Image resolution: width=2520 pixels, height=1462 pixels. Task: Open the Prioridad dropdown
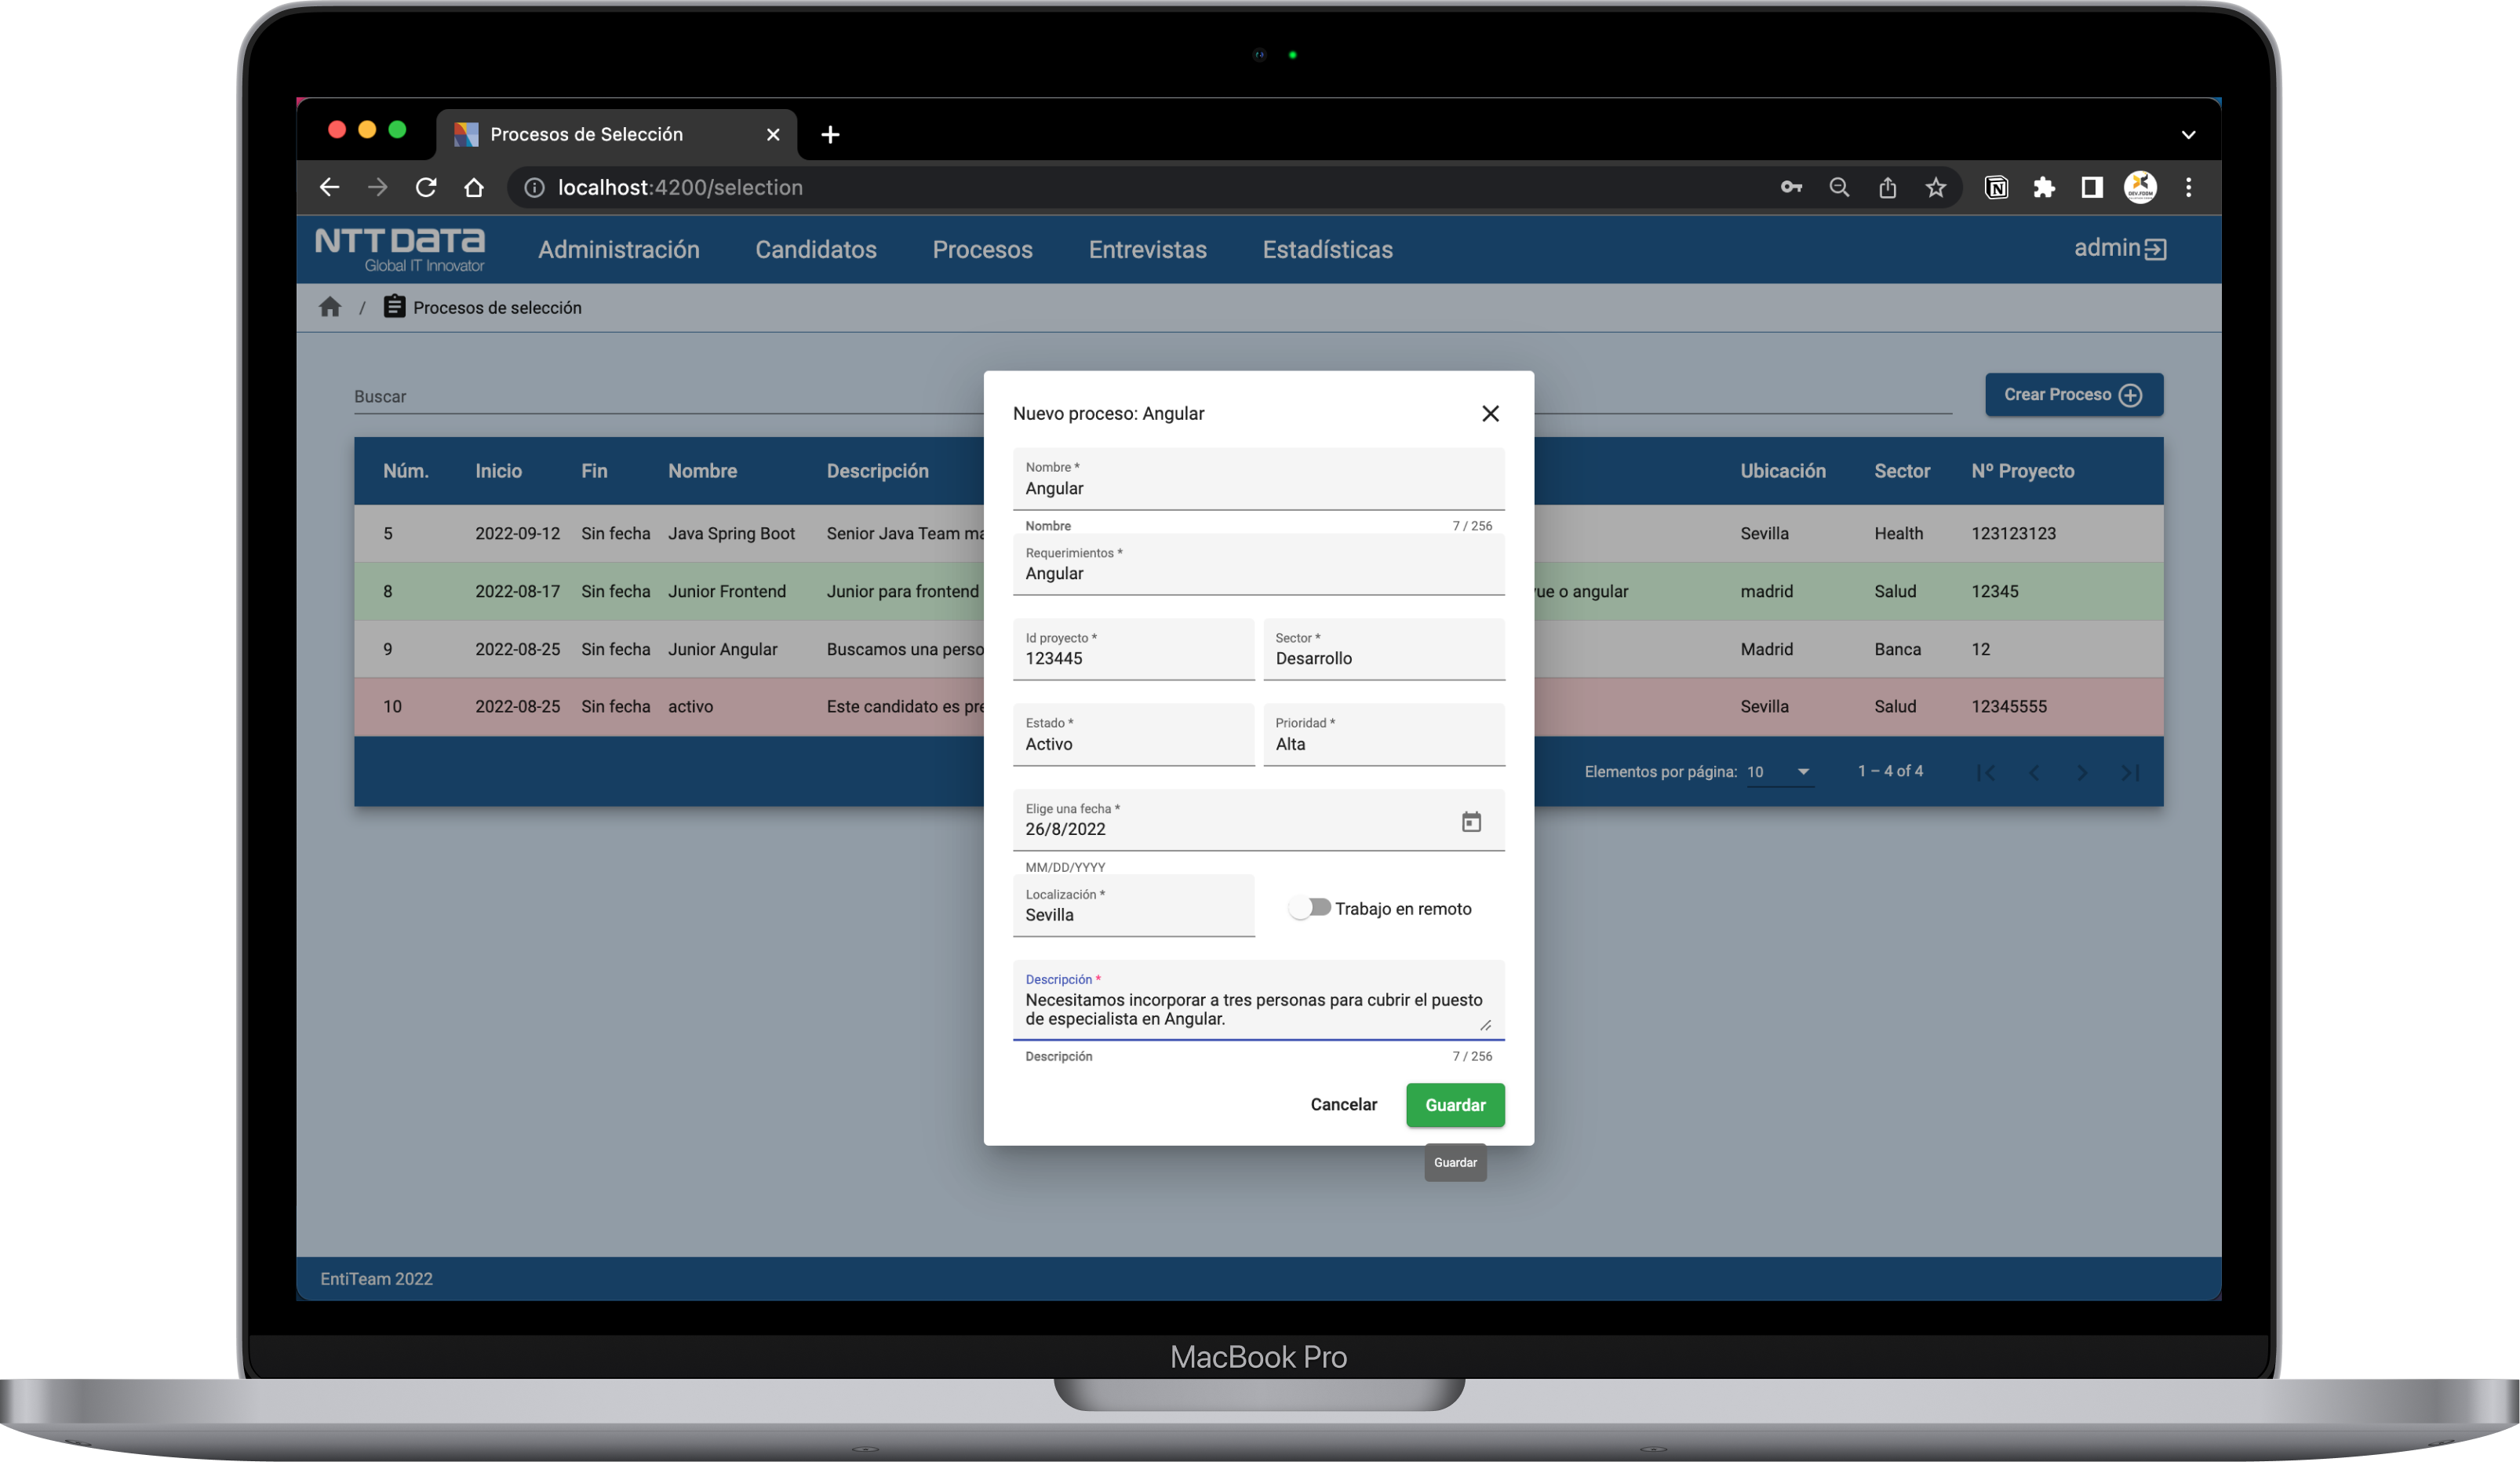pyautogui.click(x=1383, y=743)
